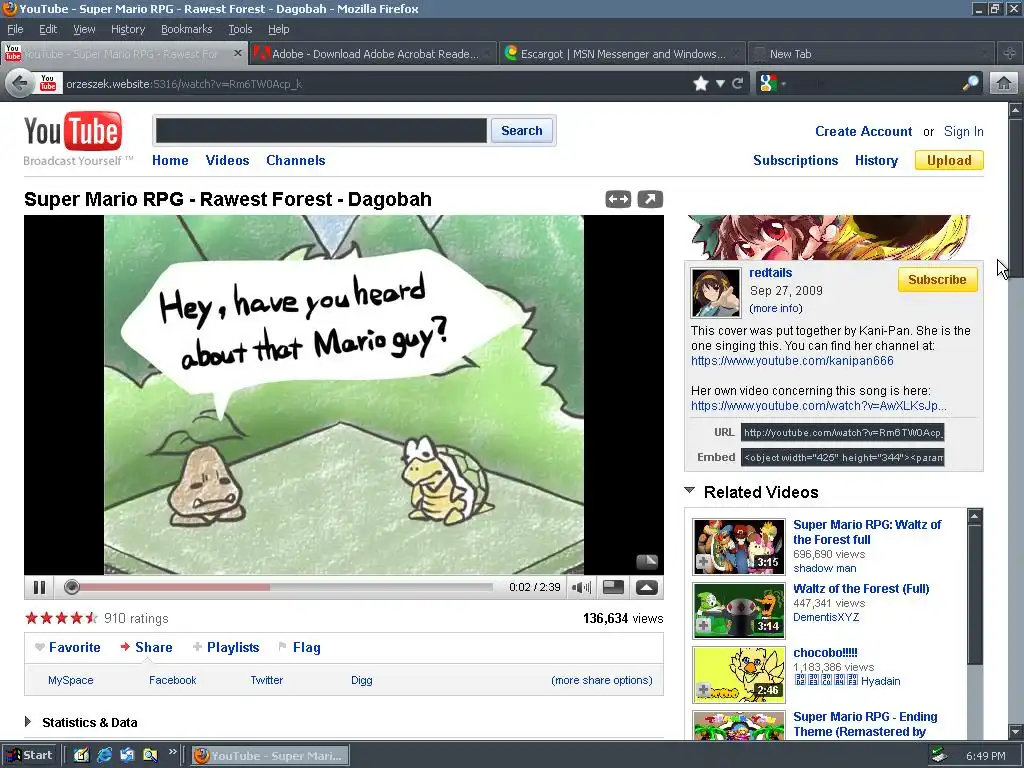Click the Google search engine icon
This screenshot has width=1024, height=768.
(x=769, y=84)
